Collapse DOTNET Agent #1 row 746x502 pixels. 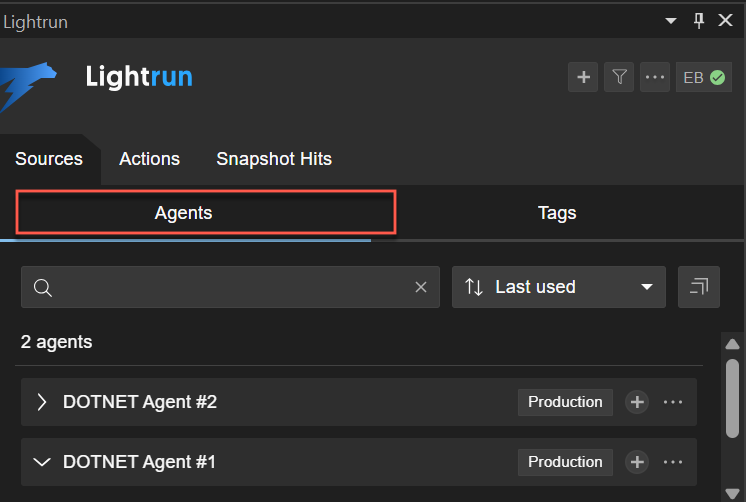[x=42, y=462]
